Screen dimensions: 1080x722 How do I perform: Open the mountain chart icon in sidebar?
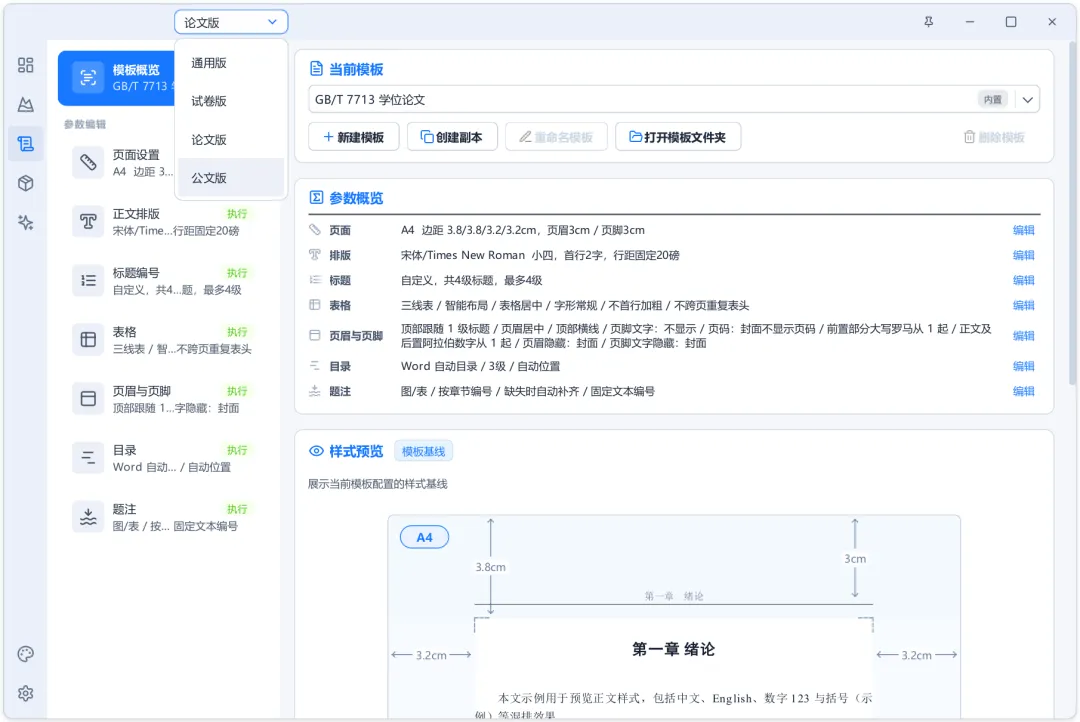(x=25, y=104)
